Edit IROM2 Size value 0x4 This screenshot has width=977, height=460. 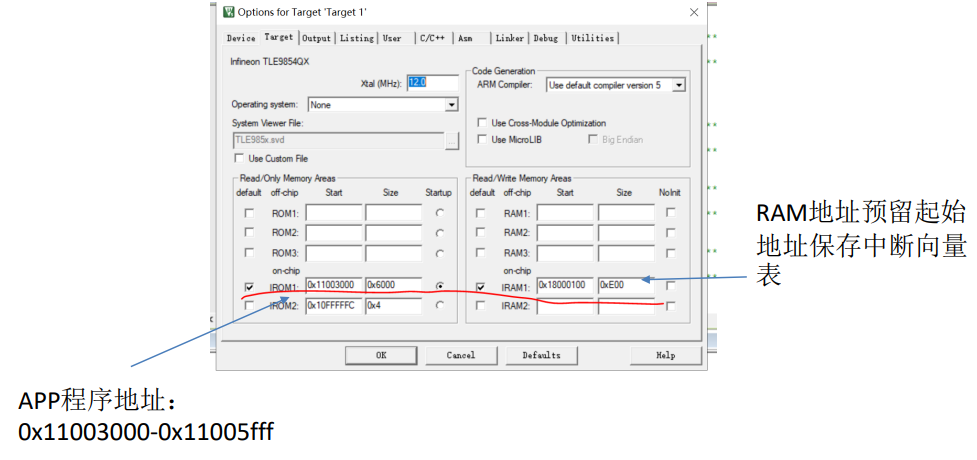tap(394, 305)
